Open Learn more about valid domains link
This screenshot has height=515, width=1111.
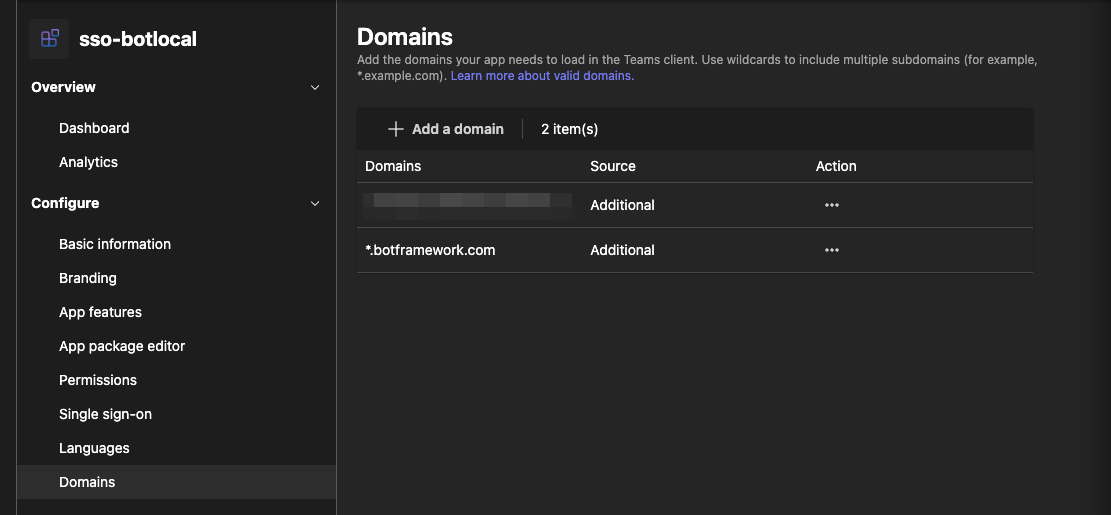tap(542, 76)
